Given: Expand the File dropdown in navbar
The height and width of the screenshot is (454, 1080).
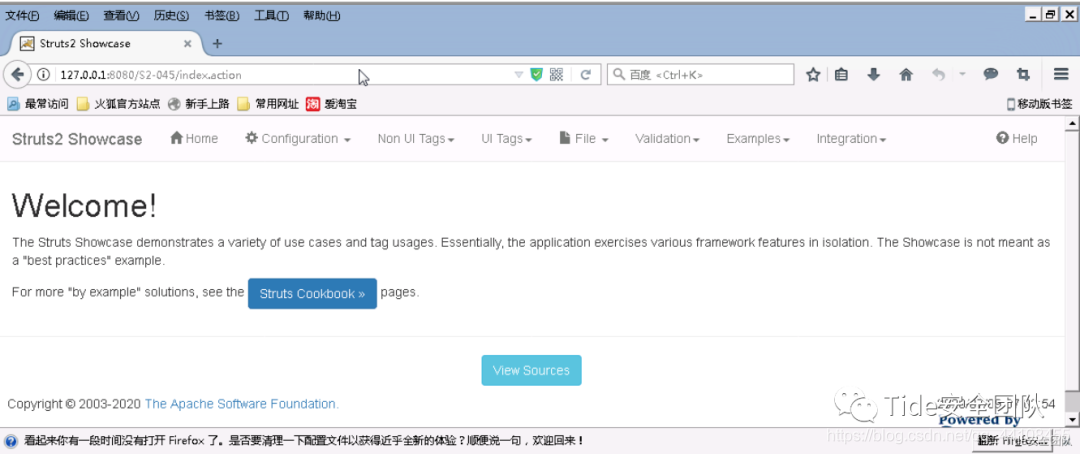Looking at the screenshot, I should [584, 138].
